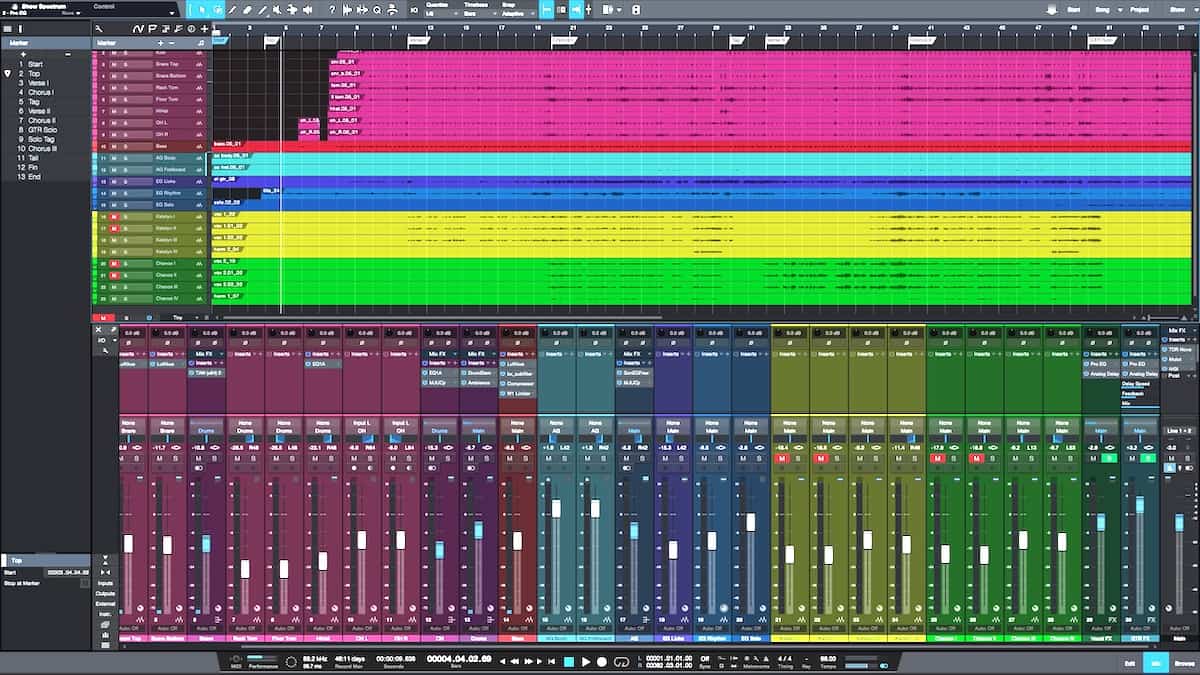The image size is (1200, 675).
Task: Solo the Snare Top track
Action: coord(125,64)
